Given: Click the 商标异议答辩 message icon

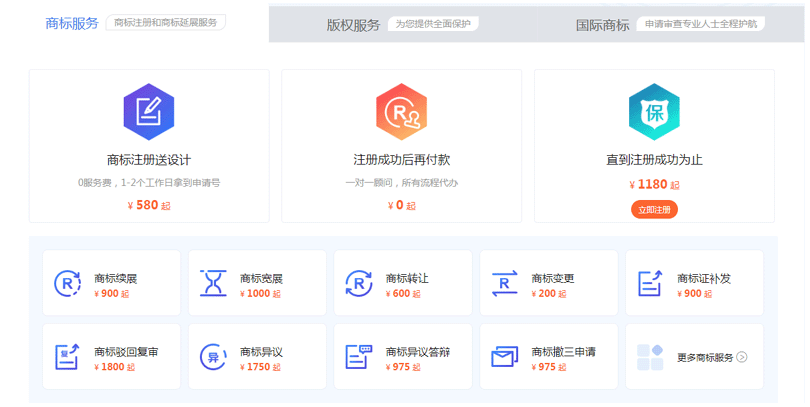Looking at the screenshot, I should (x=359, y=357).
